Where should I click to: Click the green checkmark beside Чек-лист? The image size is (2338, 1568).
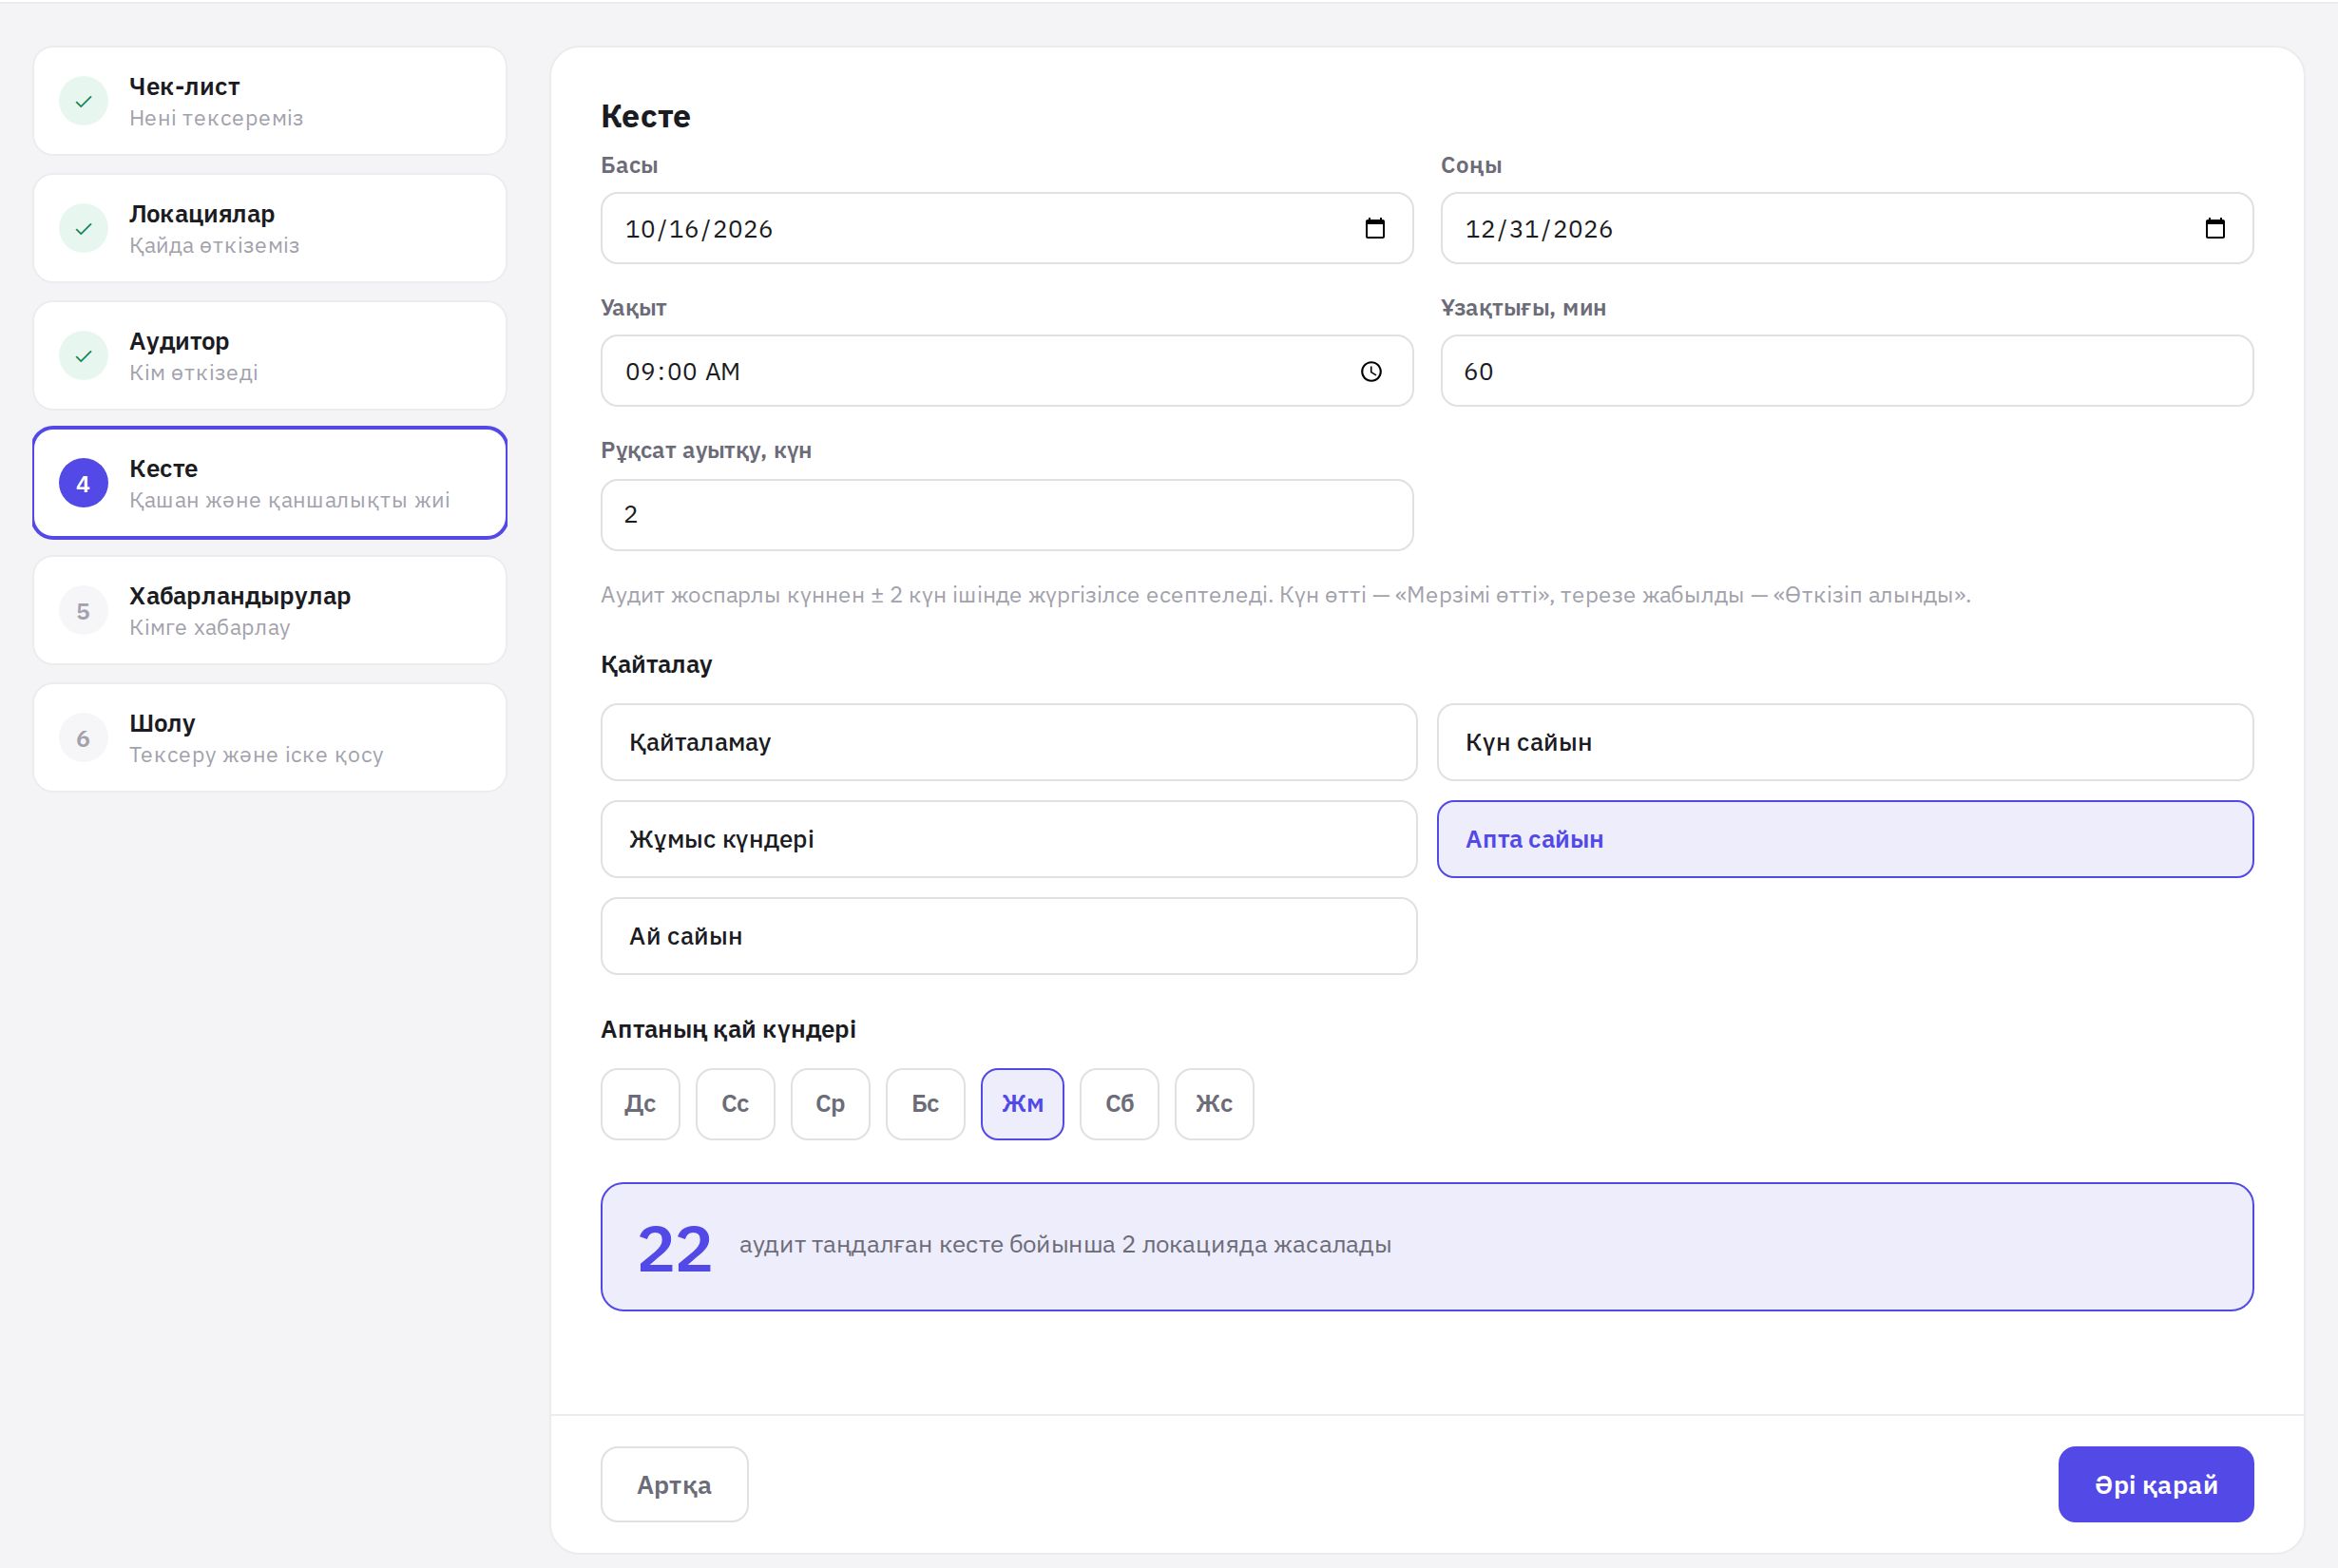pyautogui.click(x=84, y=101)
